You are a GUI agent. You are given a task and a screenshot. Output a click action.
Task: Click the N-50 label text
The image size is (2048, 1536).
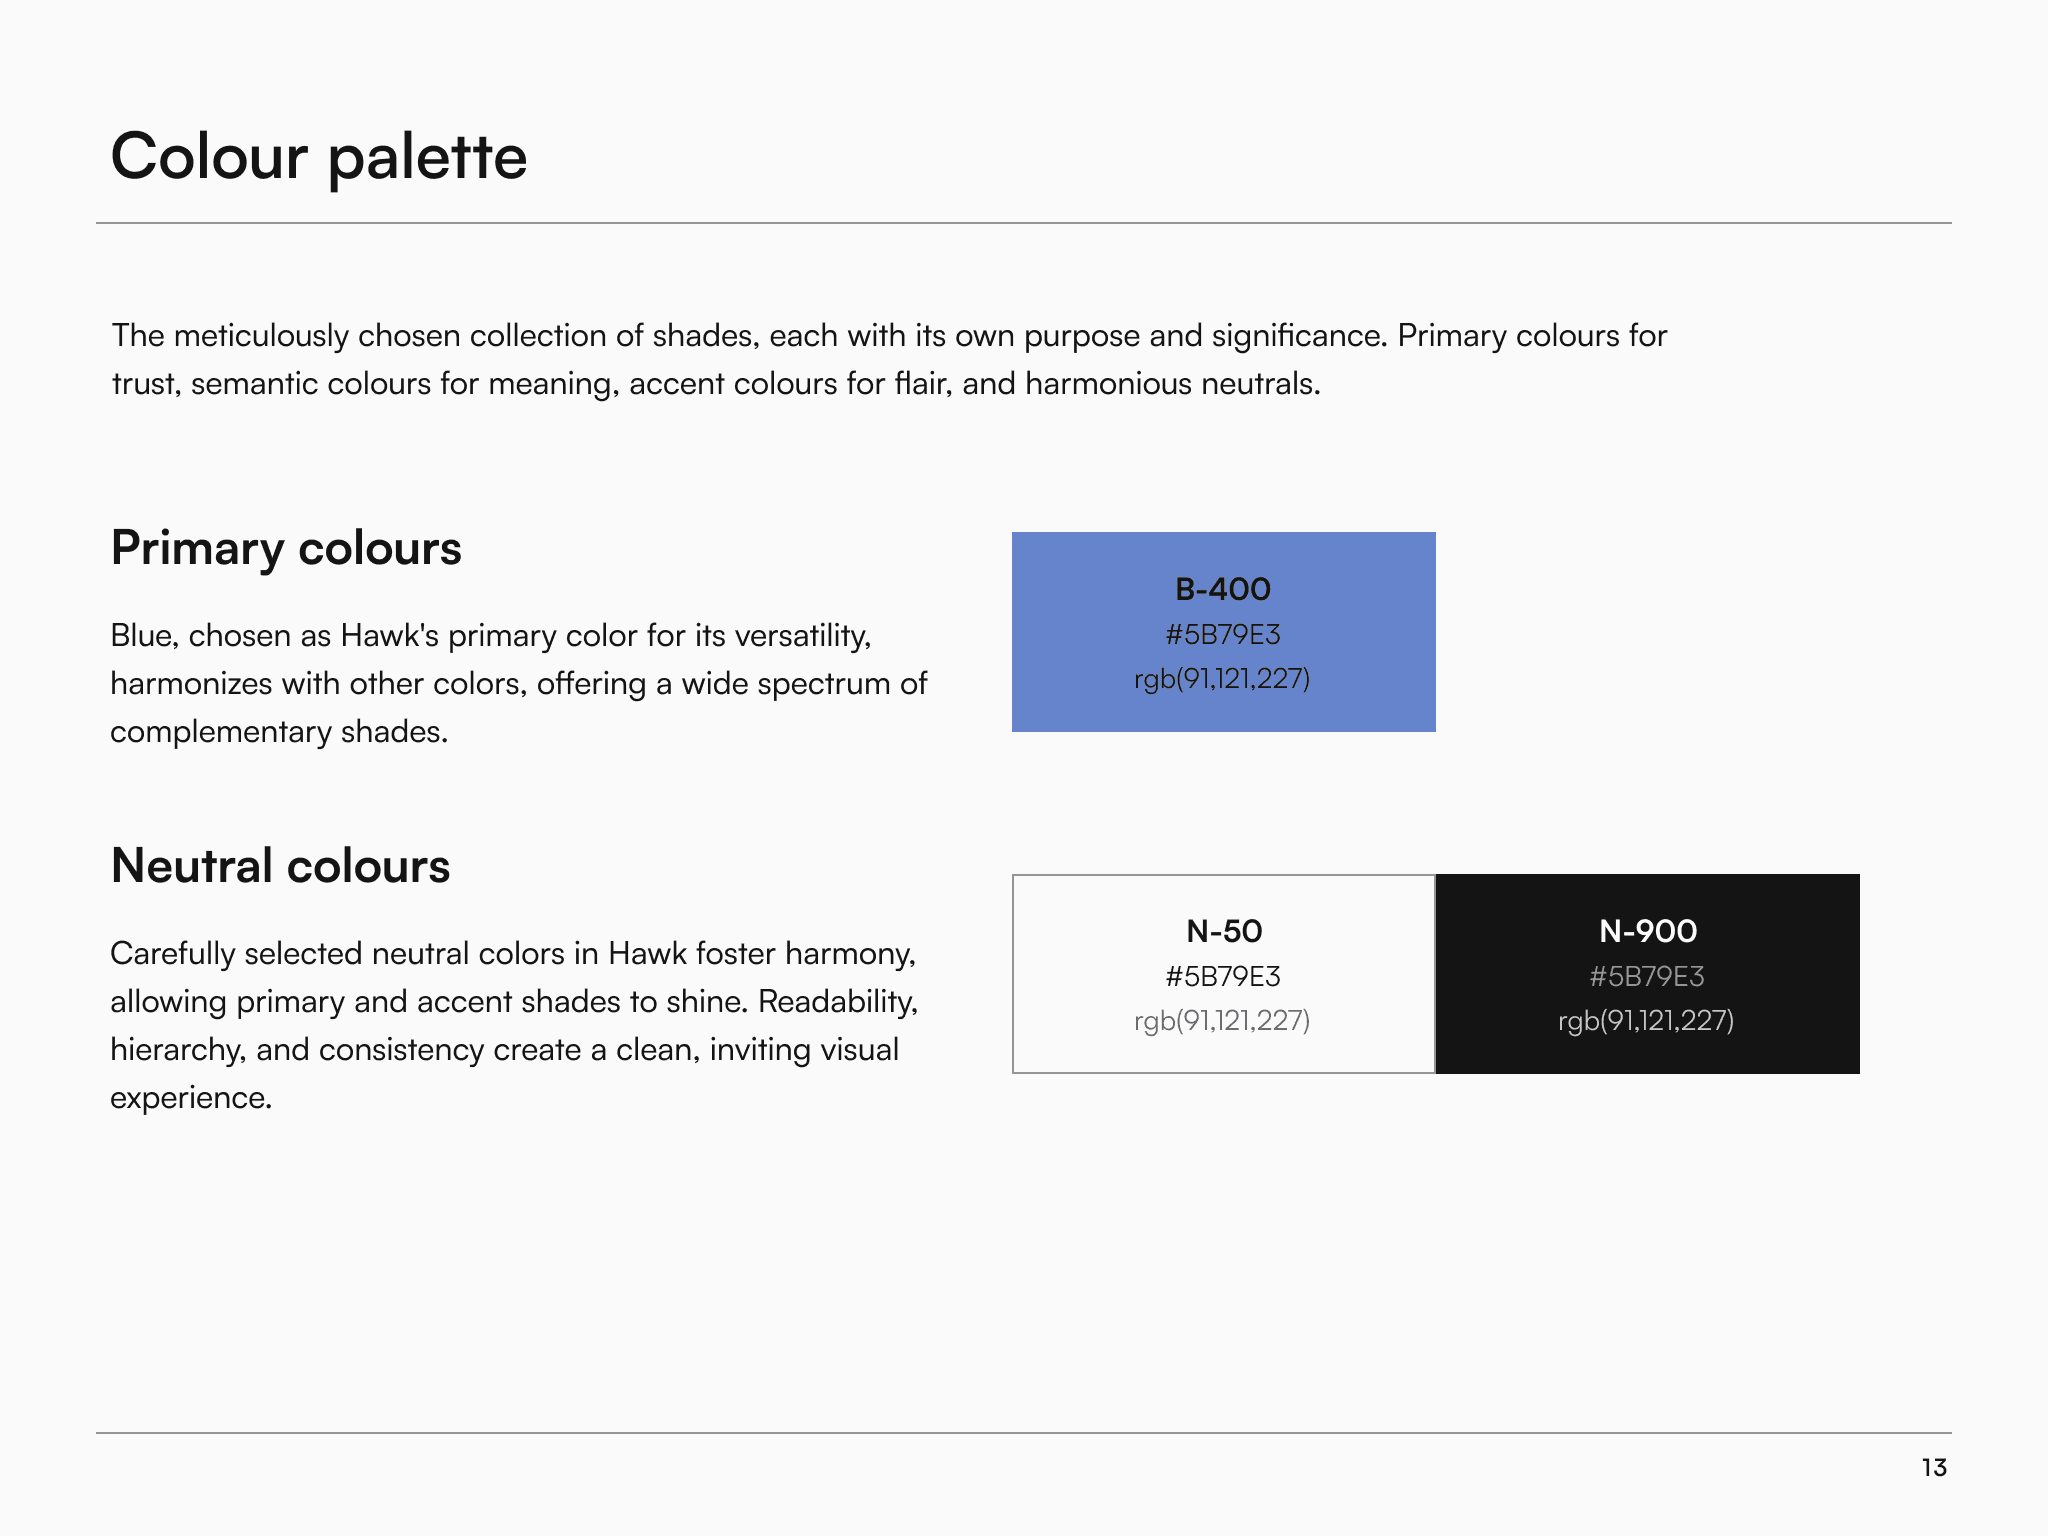coord(1224,931)
